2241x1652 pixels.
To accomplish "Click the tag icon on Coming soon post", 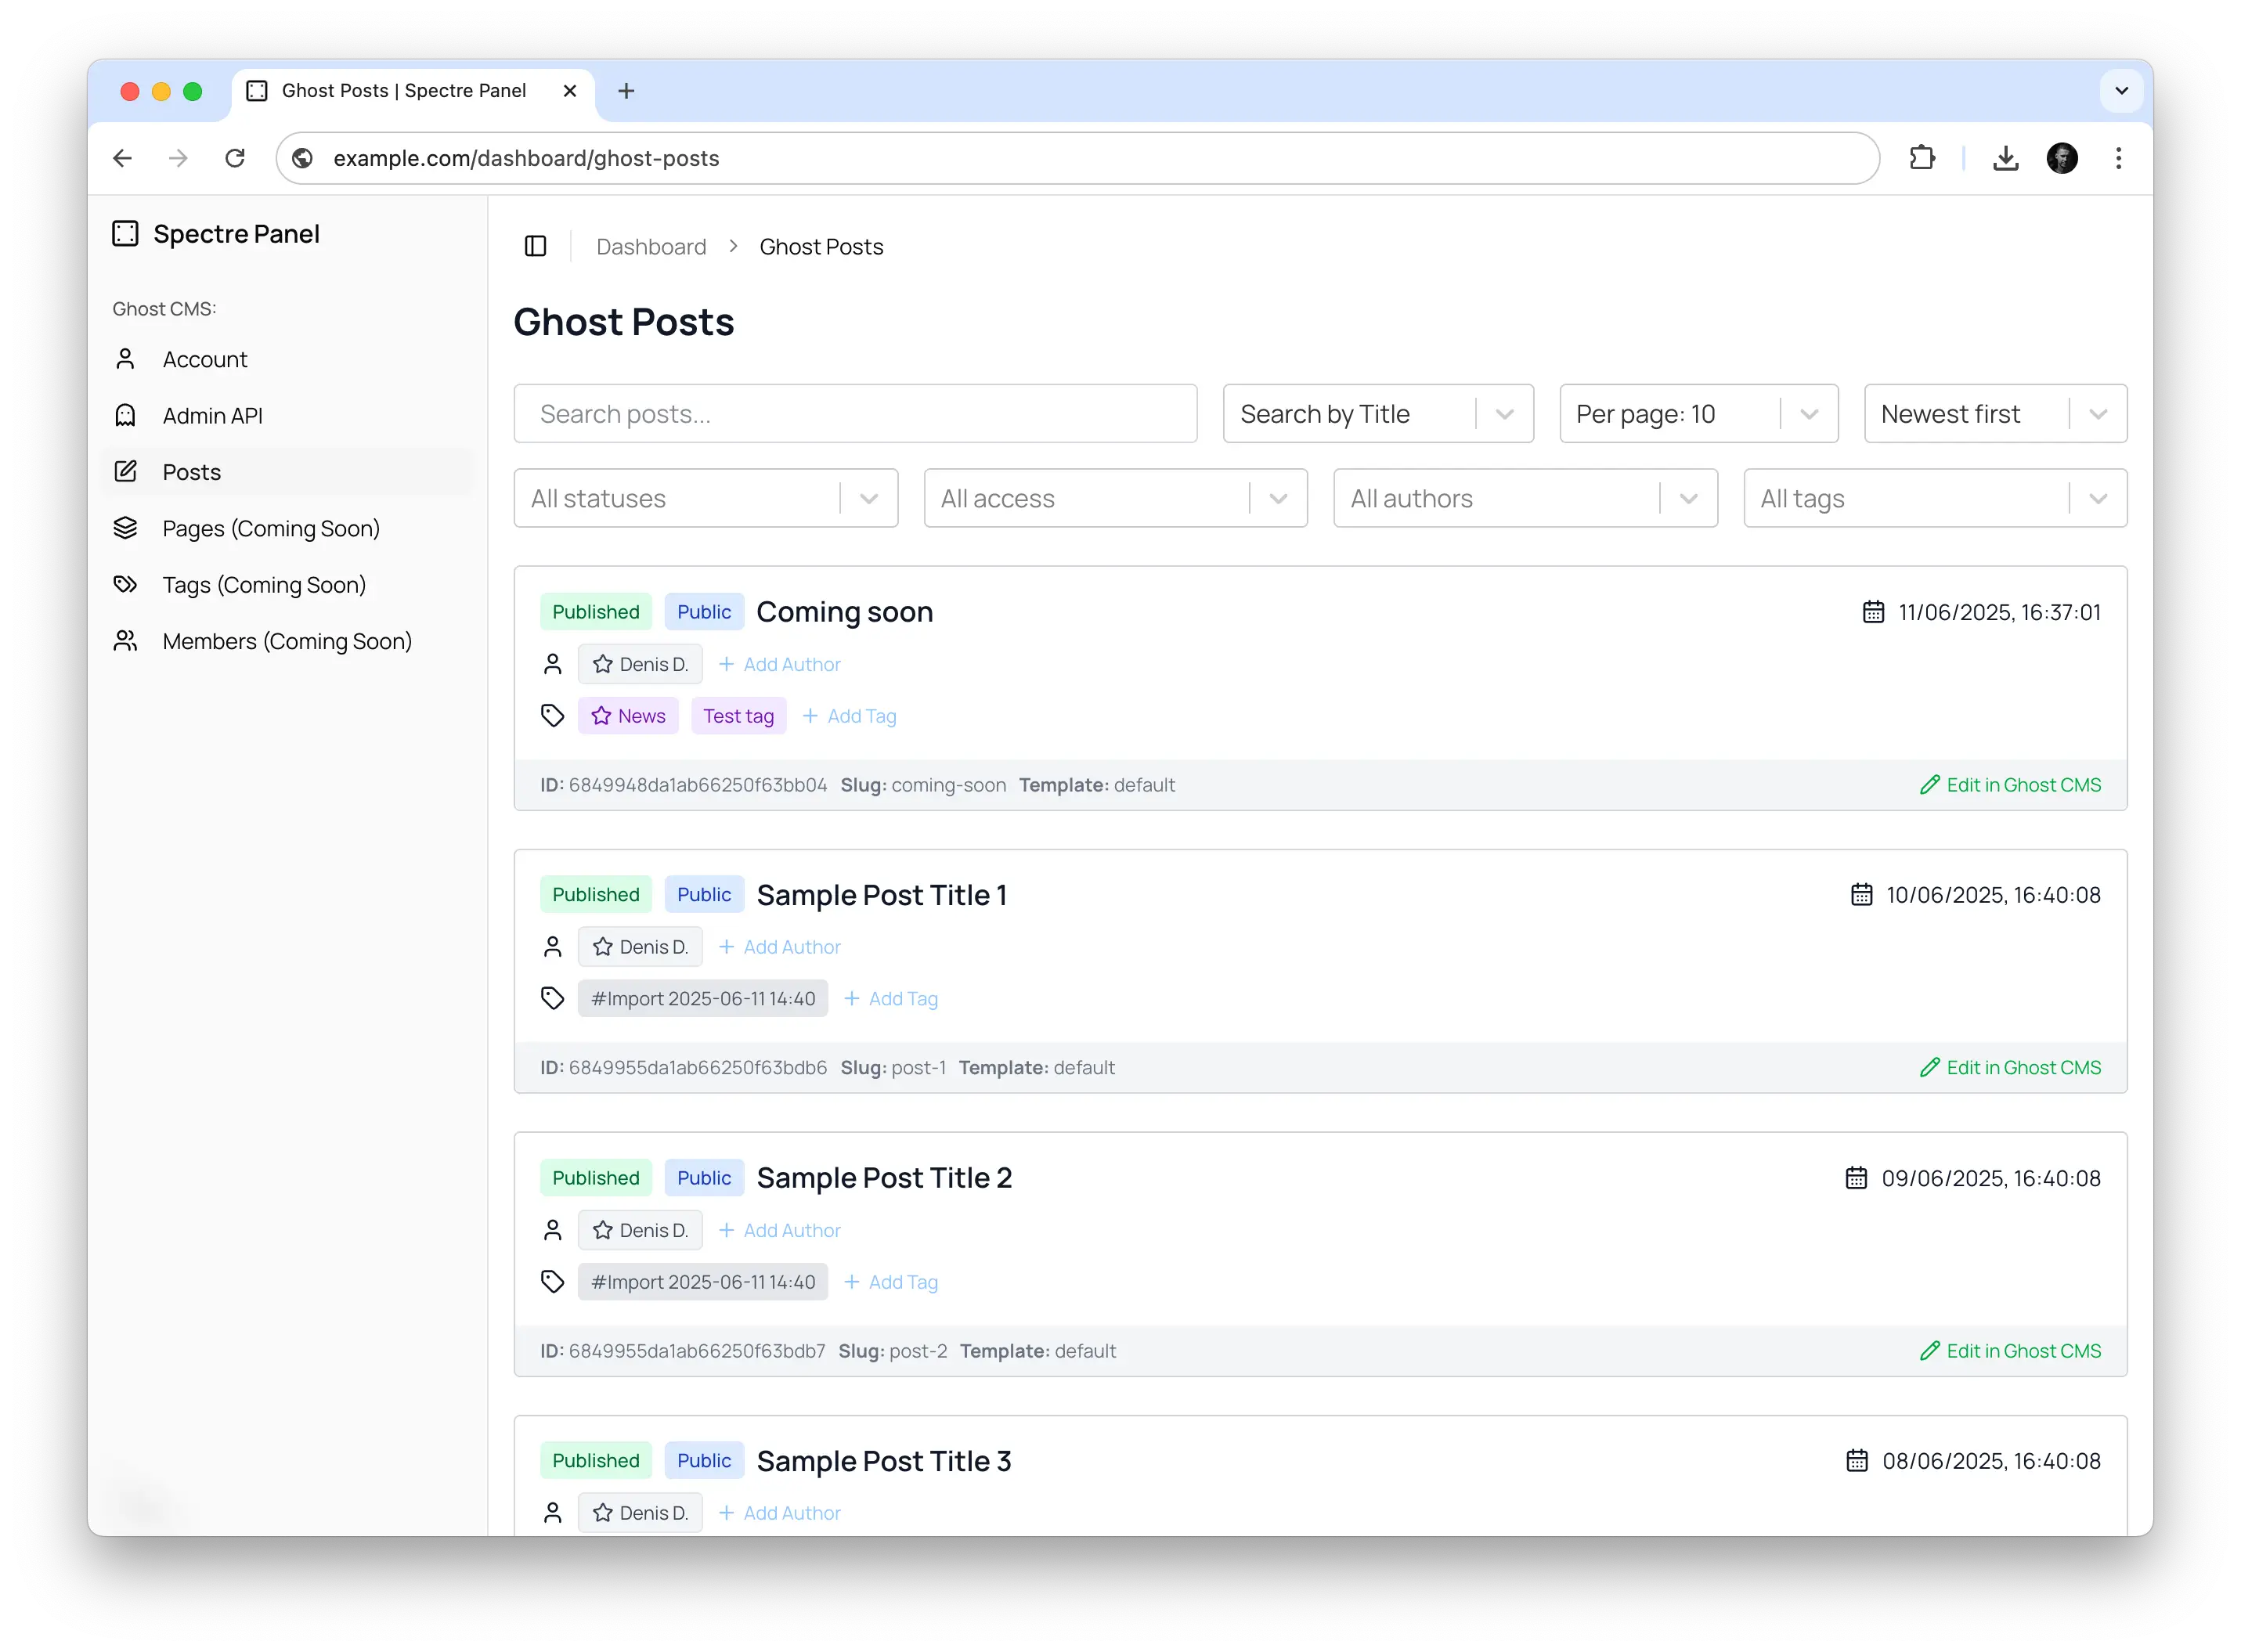I will (552, 716).
